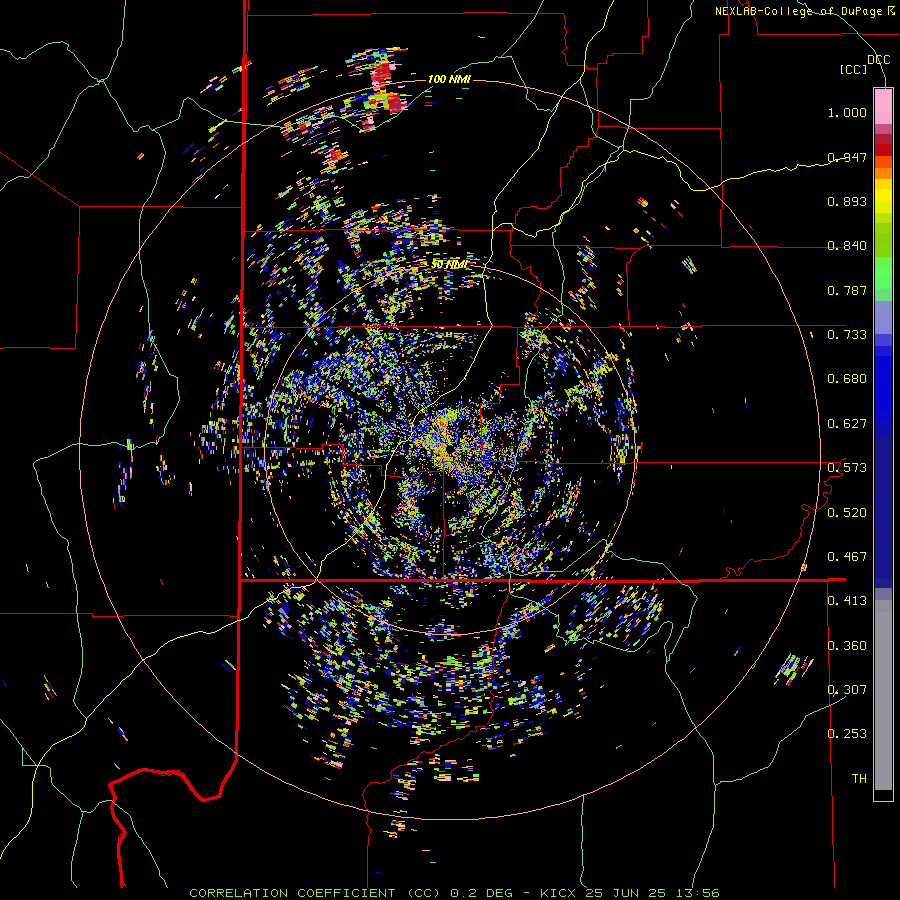The height and width of the screenshot is (900, 900).
Task: Select the 0.467 scale value
Action: [847, 556]
